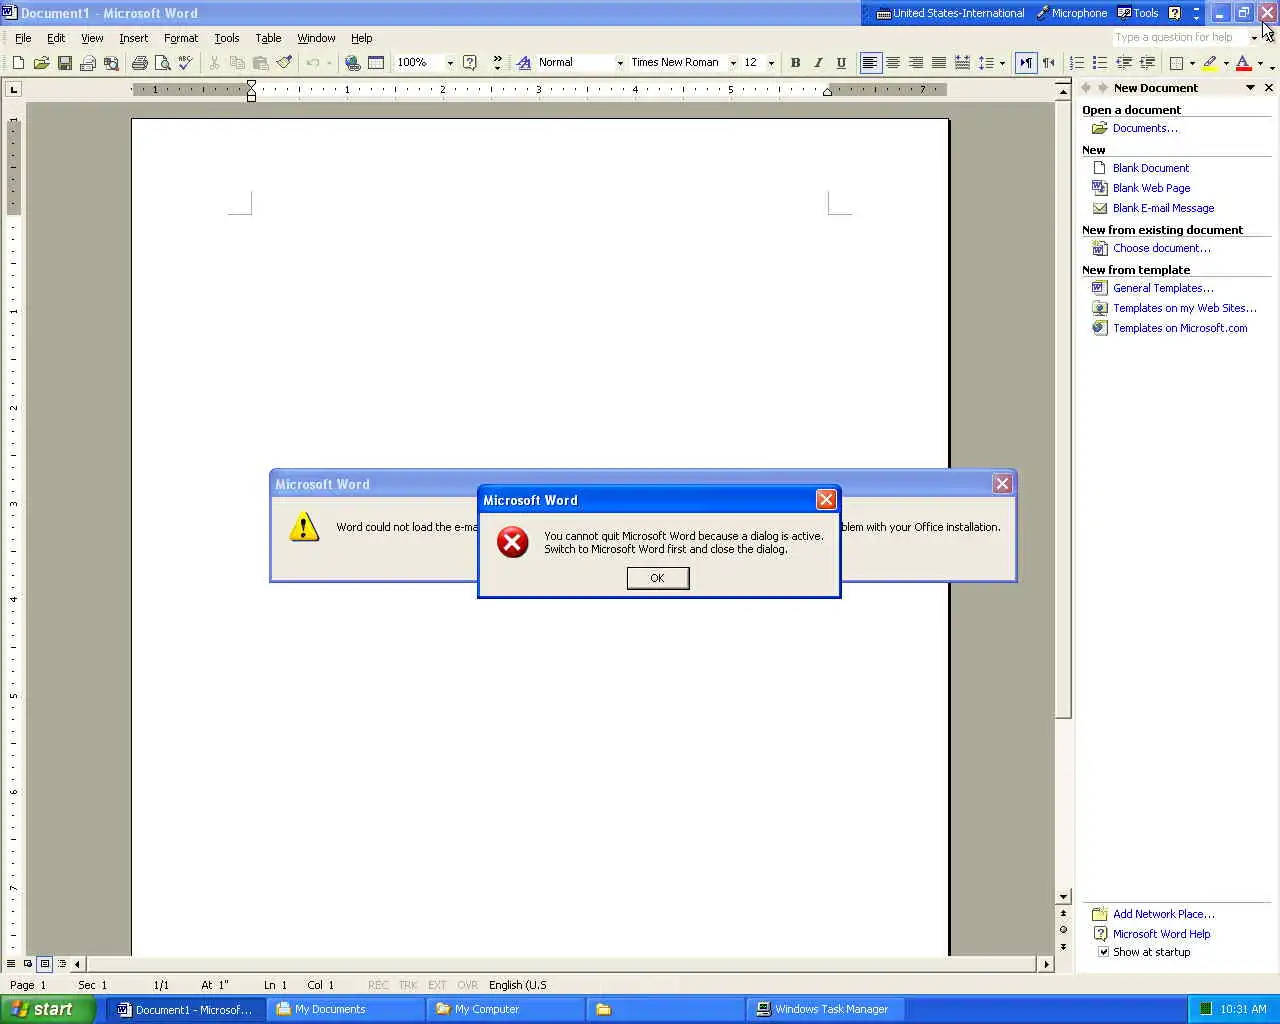Click the New Blank Document toolbar icon
The image size is (1280, 1024).
18,63
